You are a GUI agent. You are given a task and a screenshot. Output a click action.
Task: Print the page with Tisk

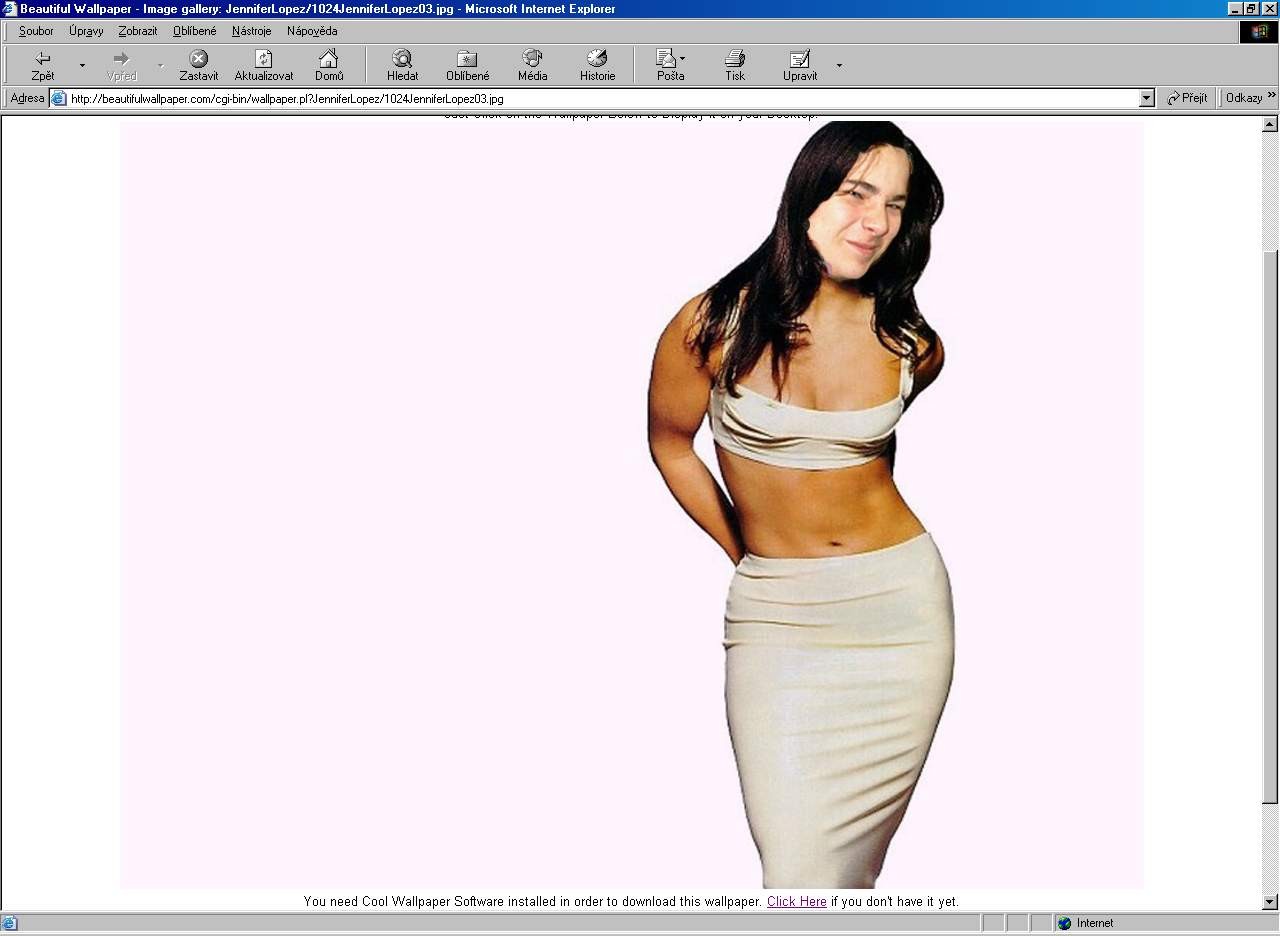735,65
